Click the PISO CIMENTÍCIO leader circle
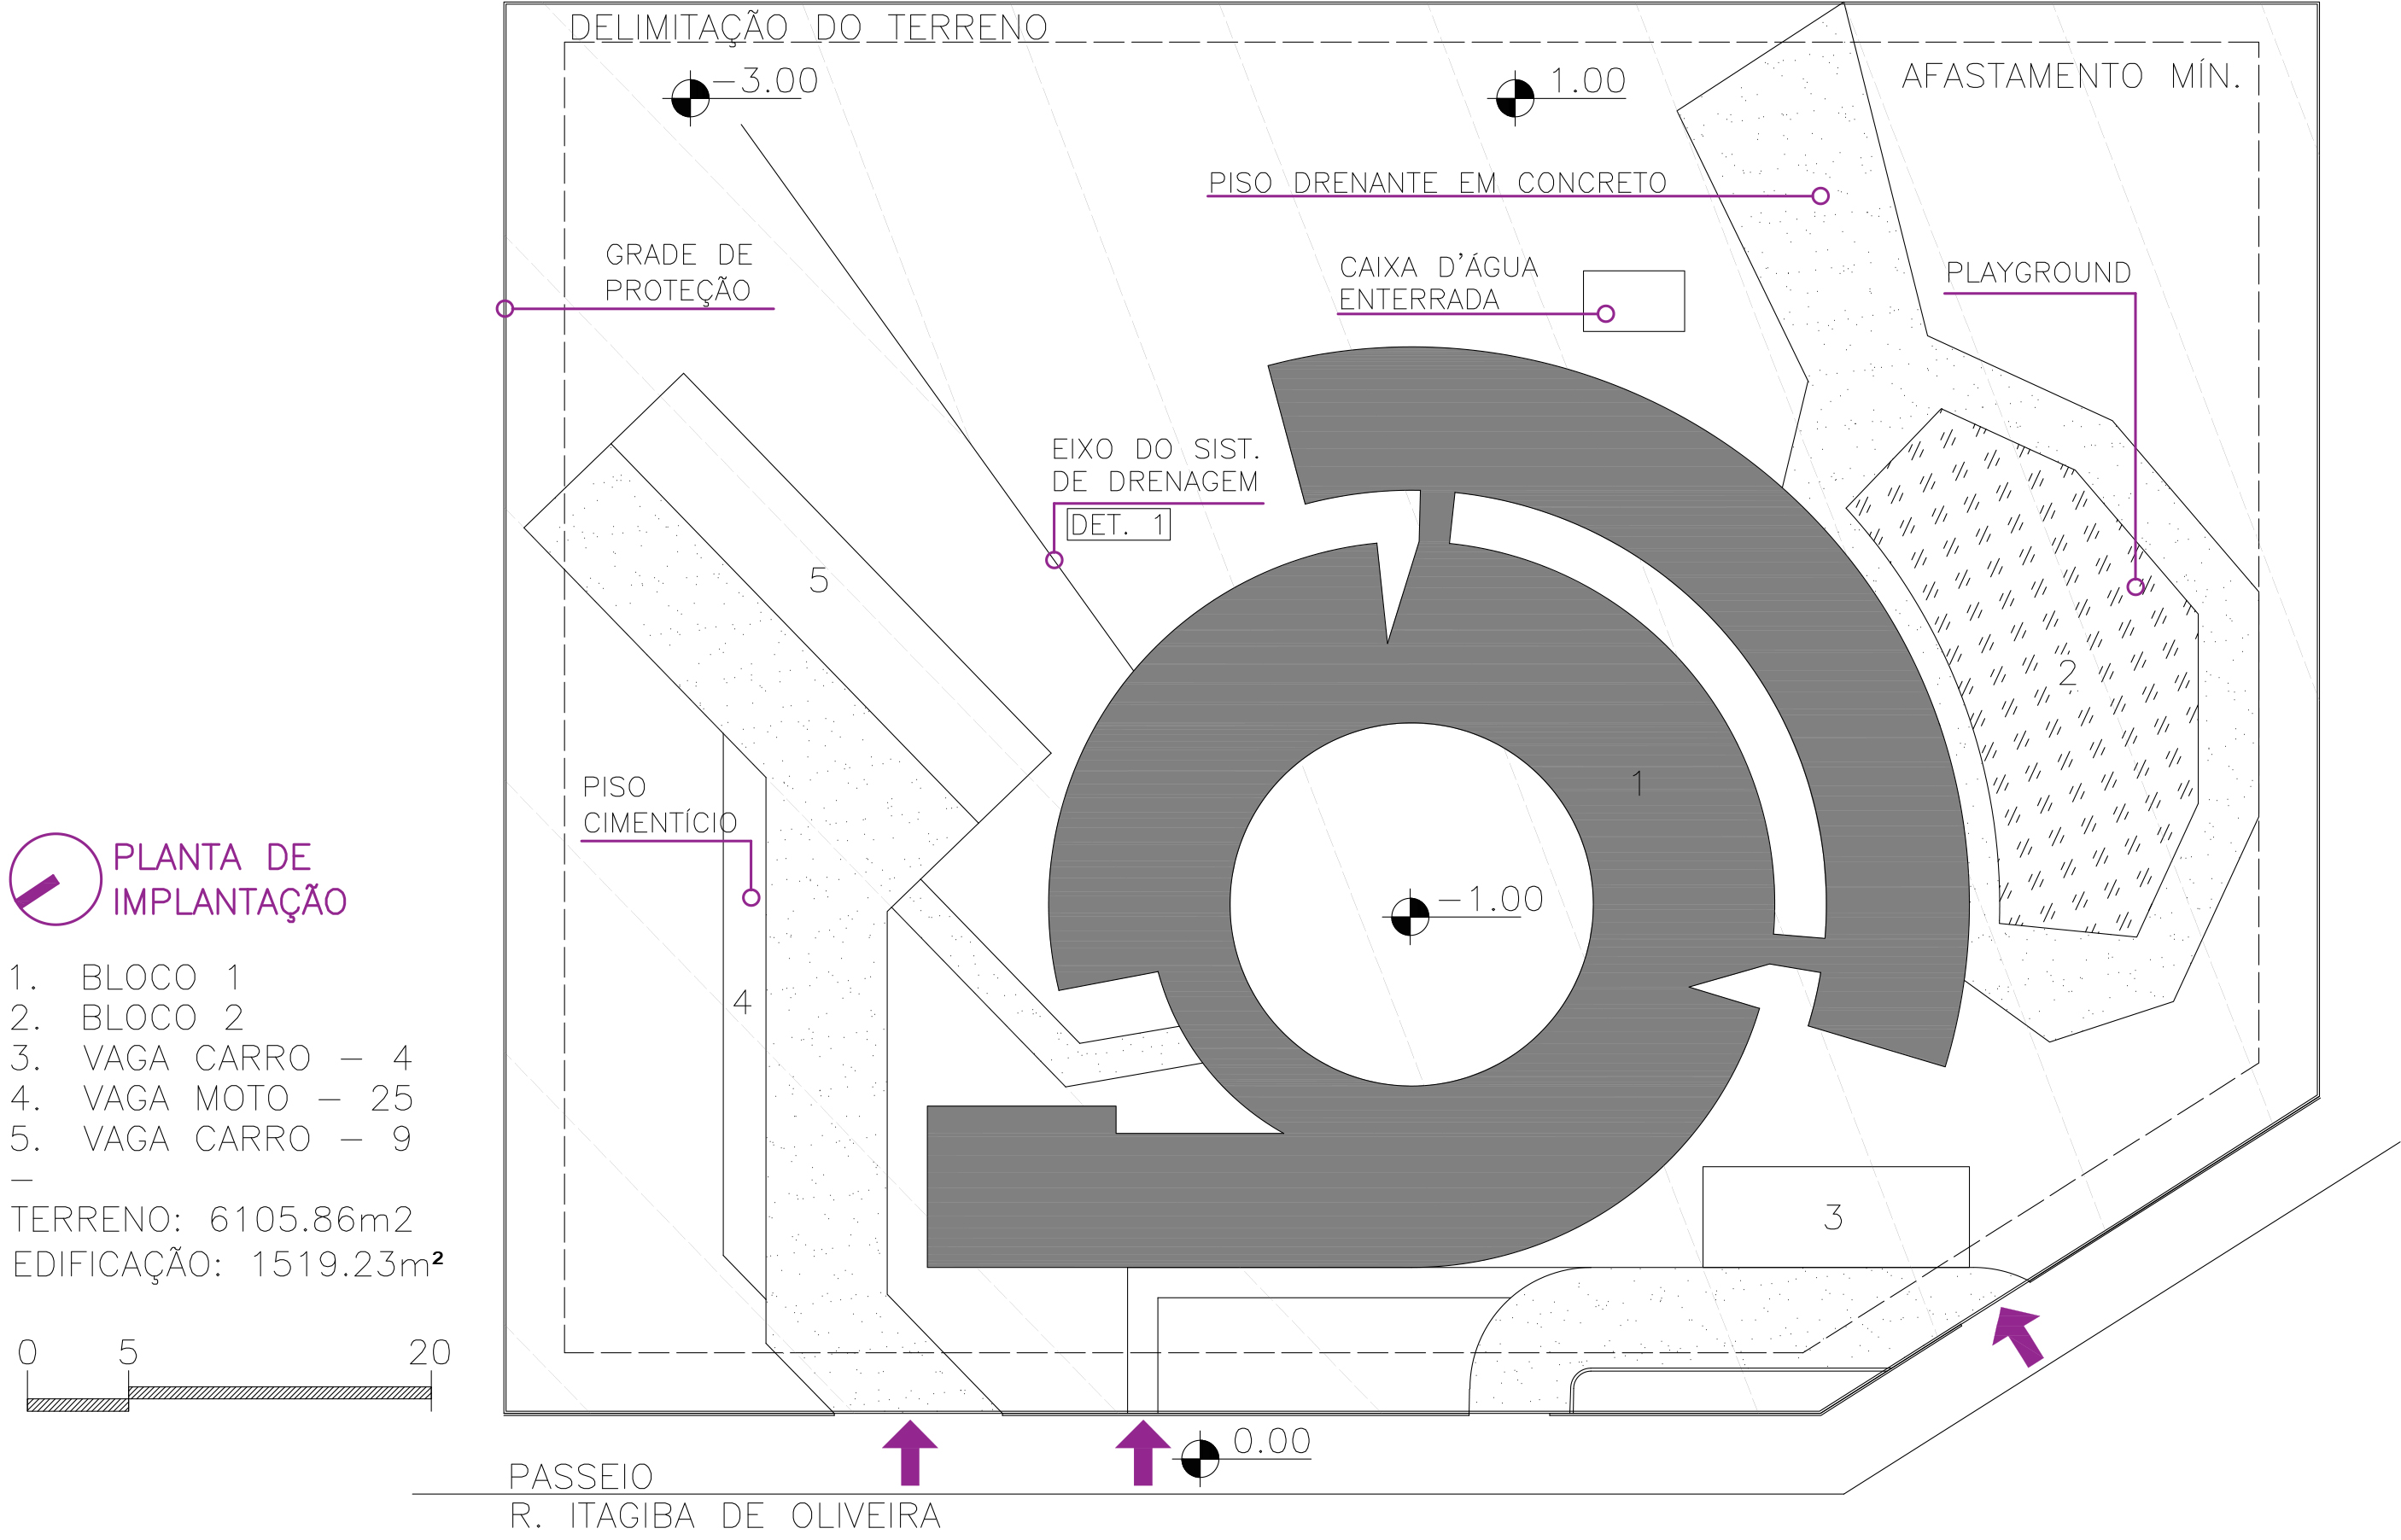This screenshot has height=1540, width=2401. click(x=751, y=898)
